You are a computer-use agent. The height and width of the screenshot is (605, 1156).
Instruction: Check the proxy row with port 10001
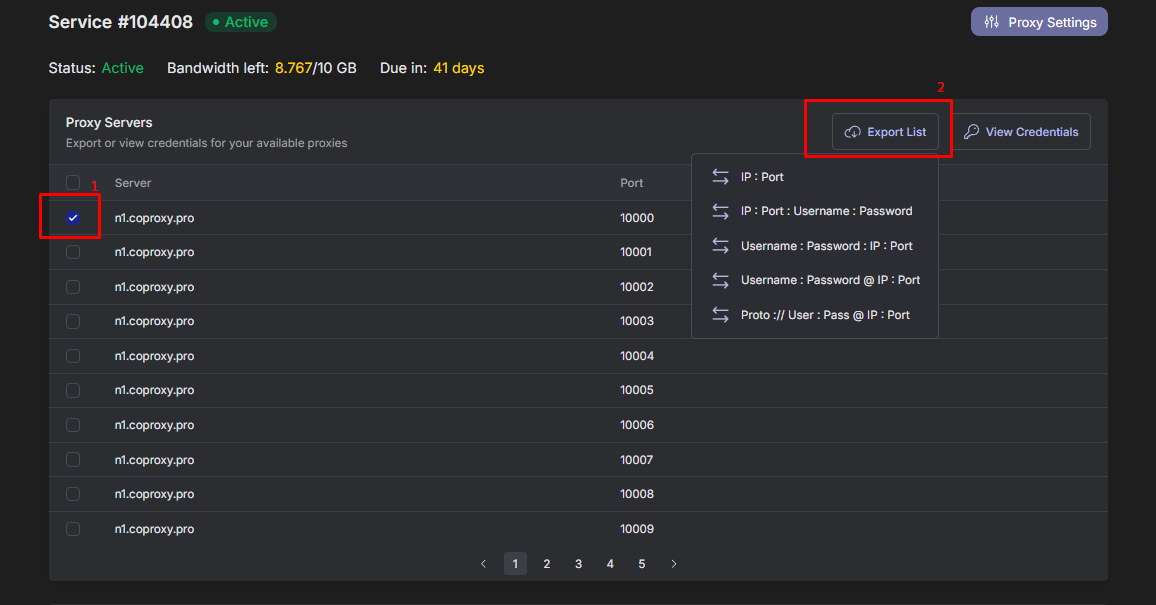(x=73, y=252)
